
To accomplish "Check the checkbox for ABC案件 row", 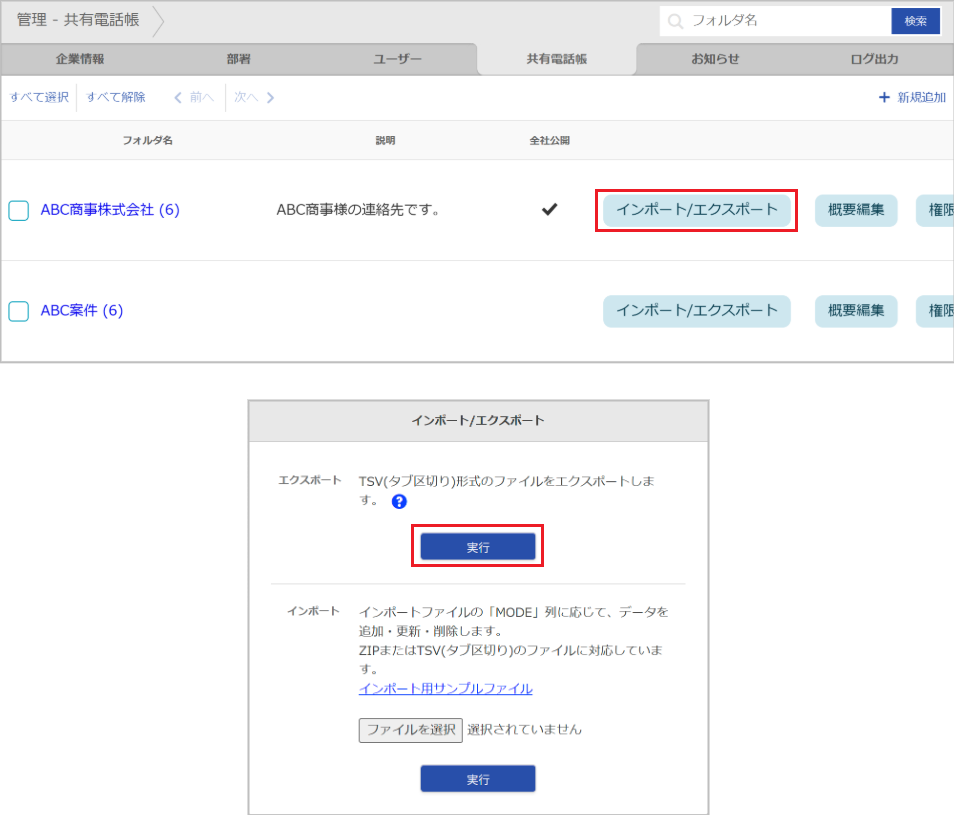I will click(18, 311).
